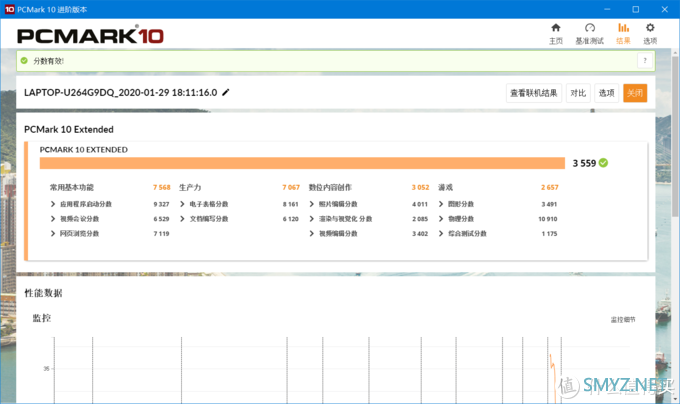Image resolution: width=680 pixels, height=404 pixels.
Task: Click the orange PCMark 10 Extended score bar
Action: (302, 163)
